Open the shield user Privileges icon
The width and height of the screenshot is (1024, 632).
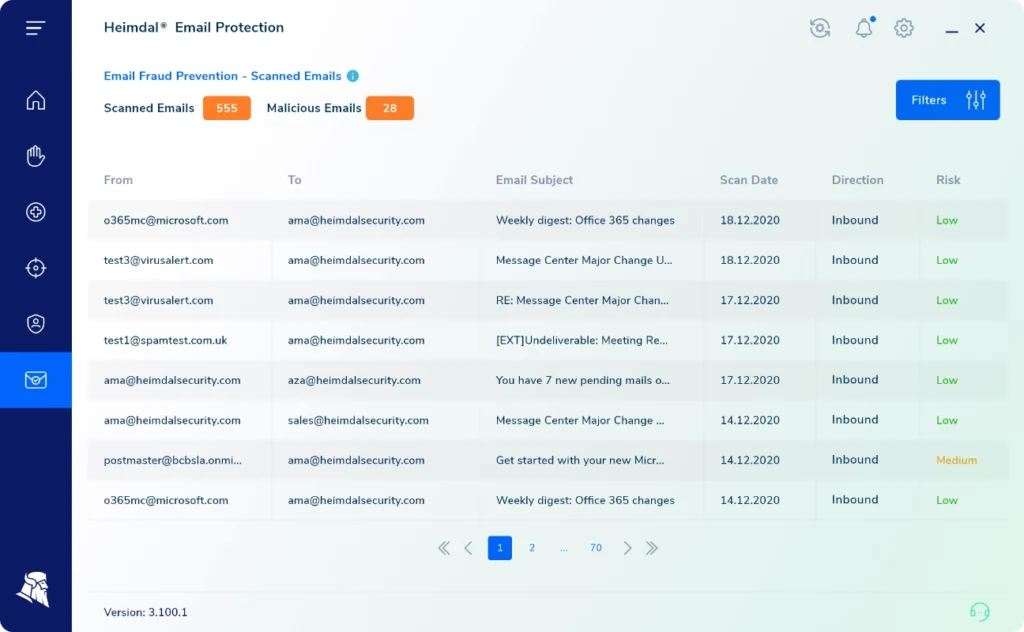coord(35,324)
